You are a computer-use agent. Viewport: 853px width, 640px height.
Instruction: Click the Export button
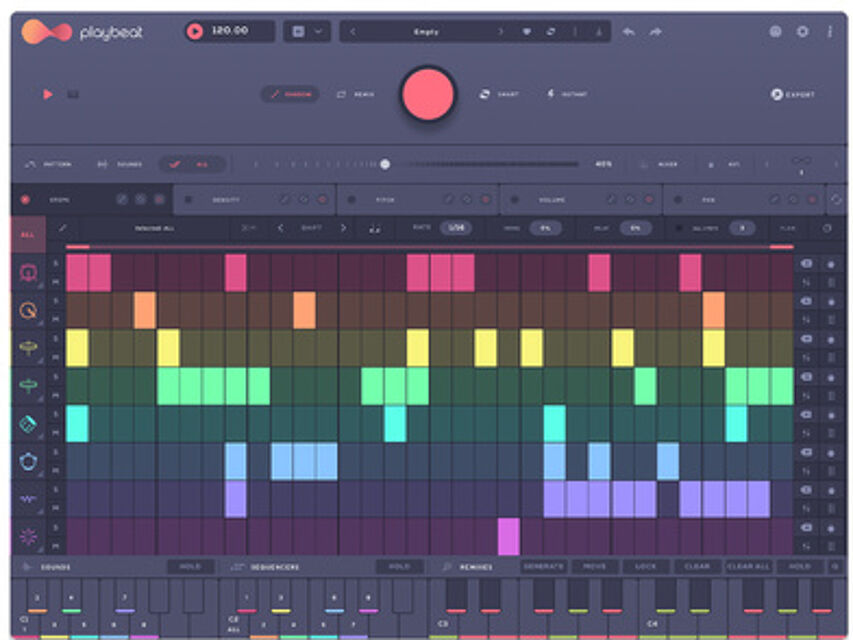coord(793,94)
